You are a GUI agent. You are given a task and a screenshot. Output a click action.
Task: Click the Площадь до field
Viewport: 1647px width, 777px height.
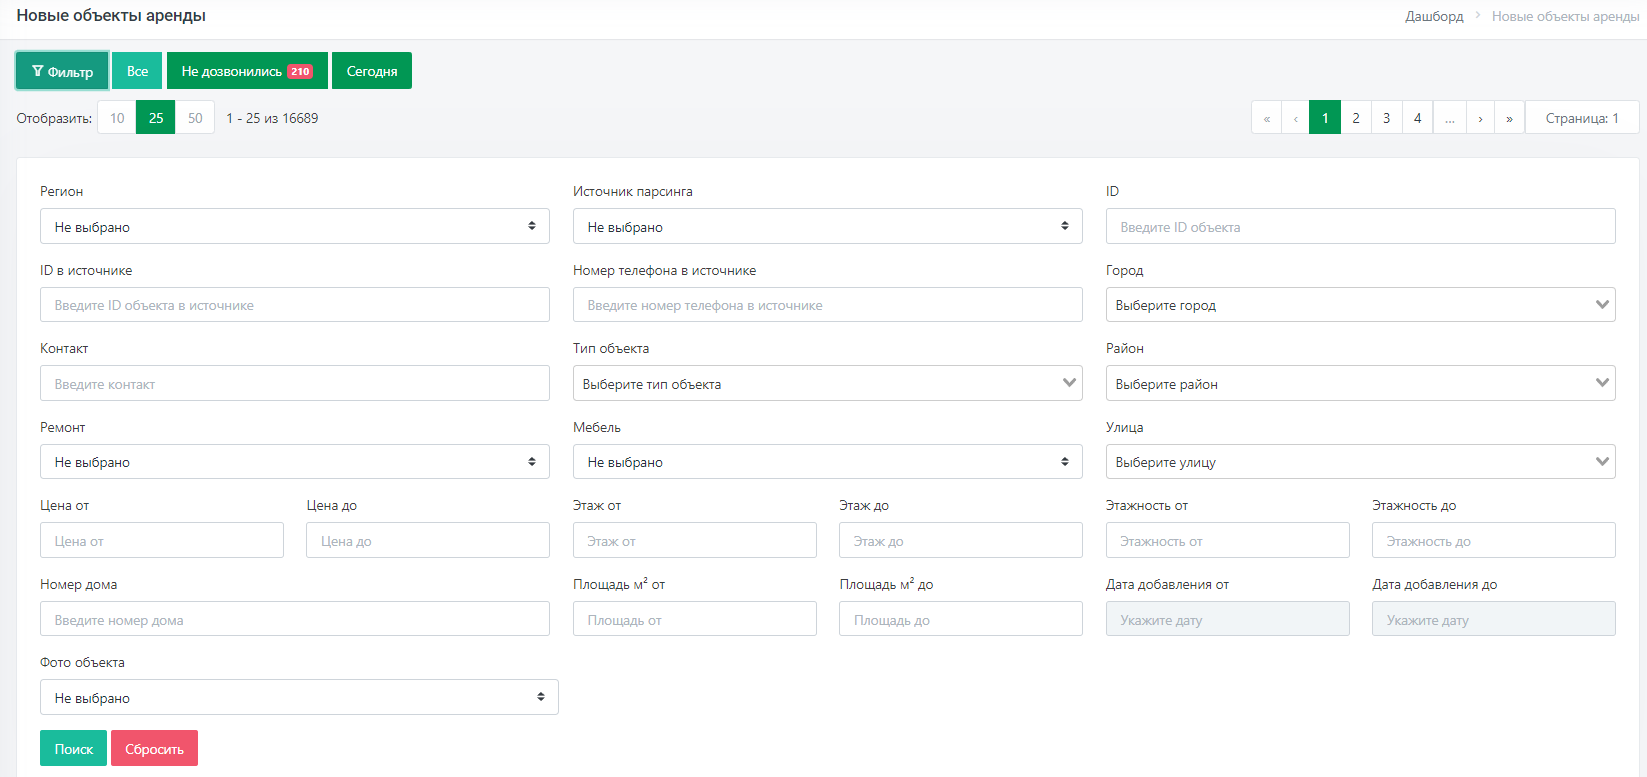[961, 619]
